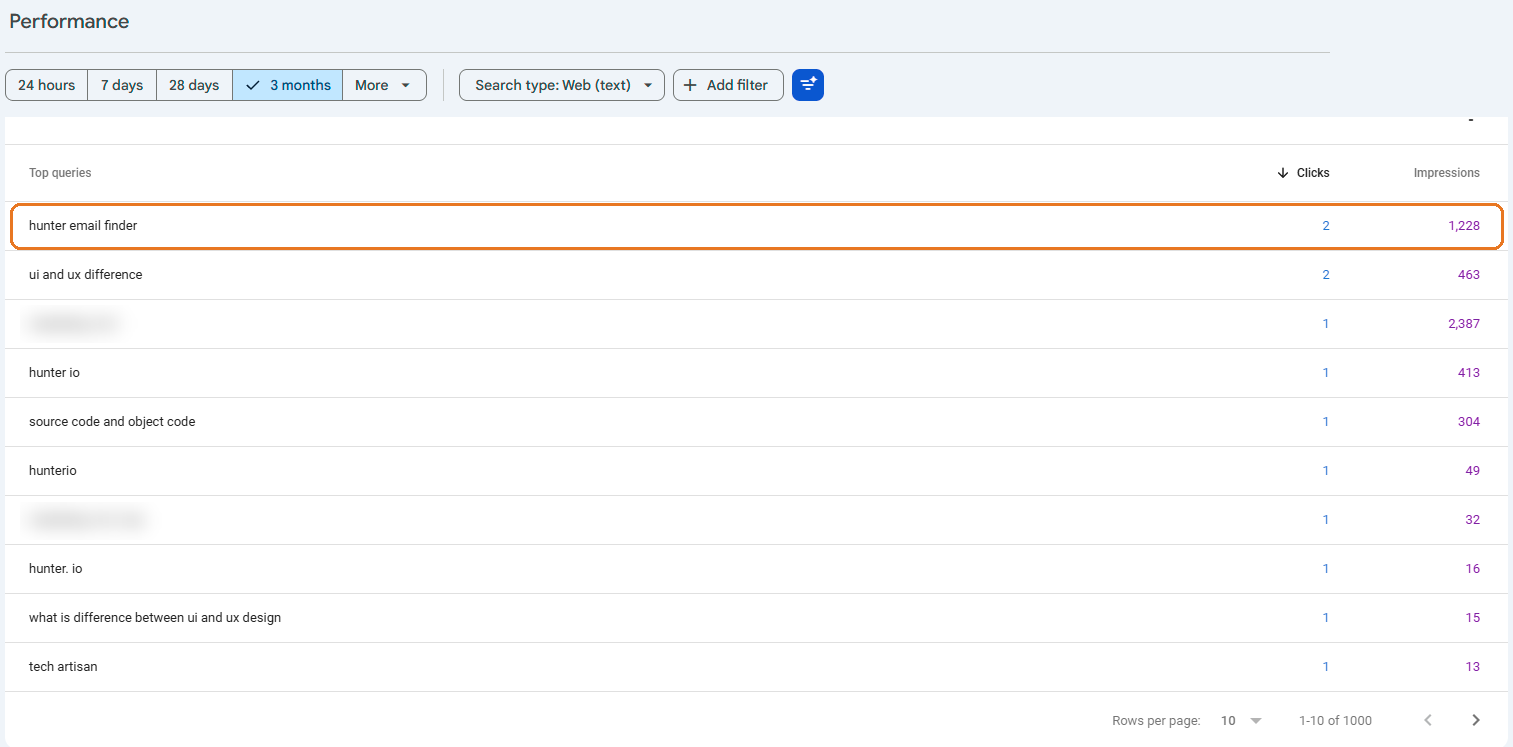This screenshot has height=747, width=1513.
Task: Click the 49 impressions value
Action: point(1473,471)
